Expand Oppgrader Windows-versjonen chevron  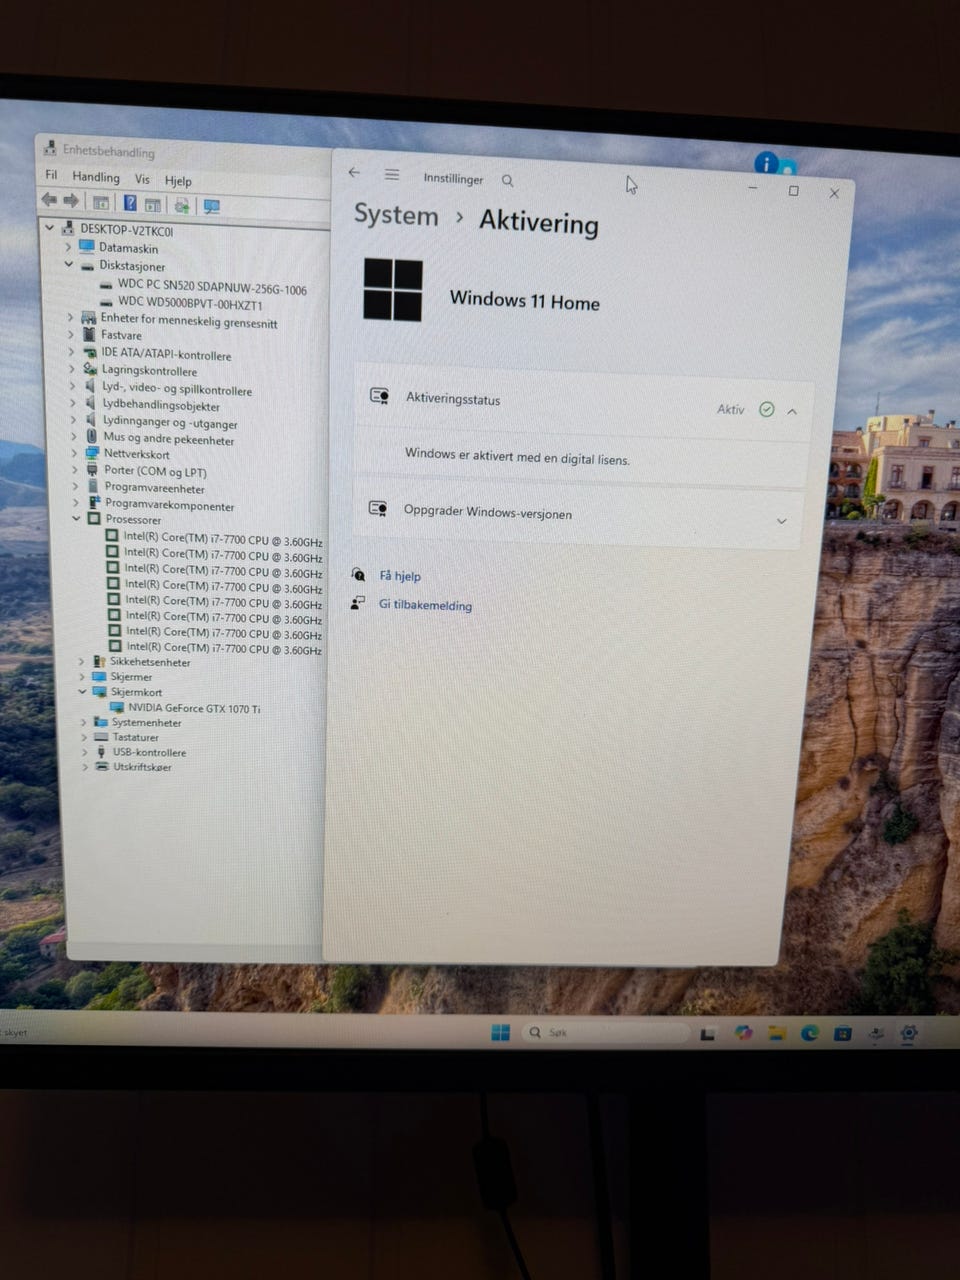coord(782,521)
